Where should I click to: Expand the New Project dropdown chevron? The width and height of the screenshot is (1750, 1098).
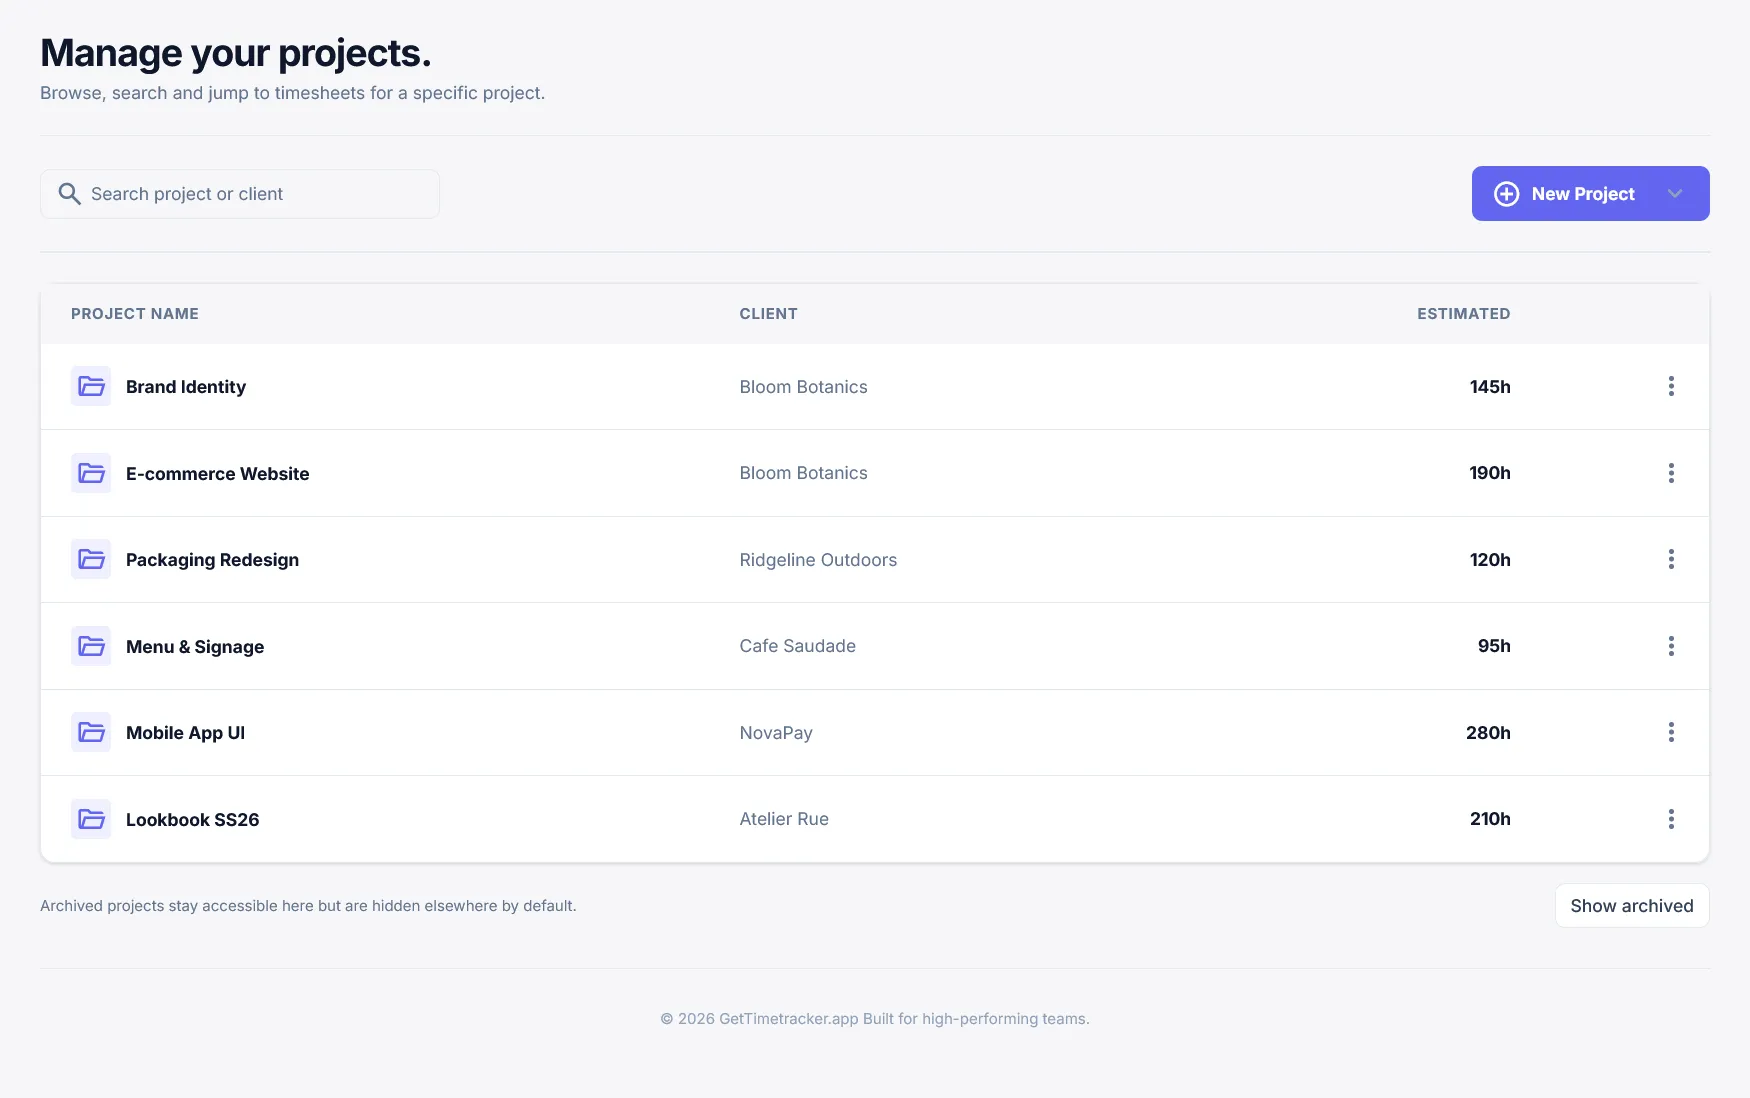coord(1675,194)
